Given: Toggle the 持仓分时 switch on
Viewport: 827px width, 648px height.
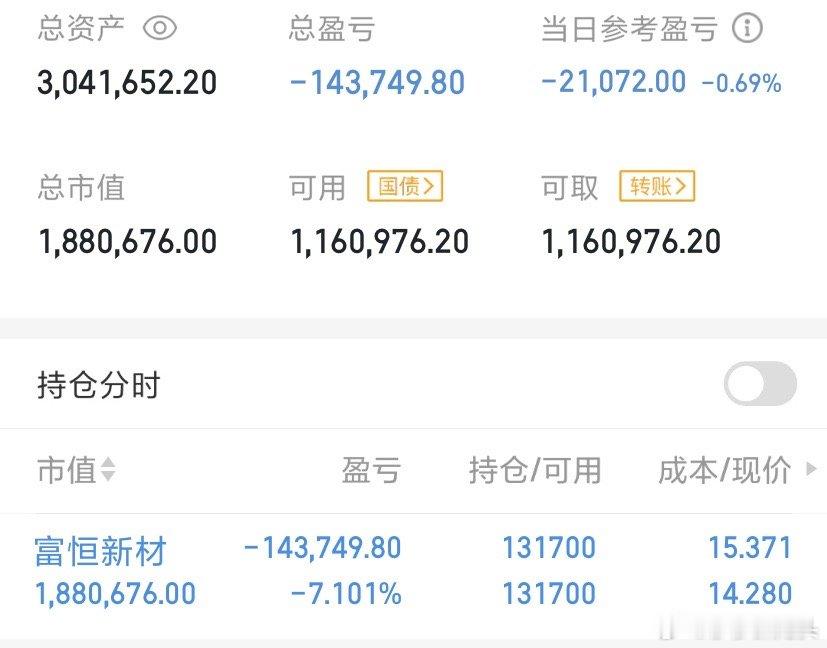Looking at the screenshot, I should pos(760,384).
